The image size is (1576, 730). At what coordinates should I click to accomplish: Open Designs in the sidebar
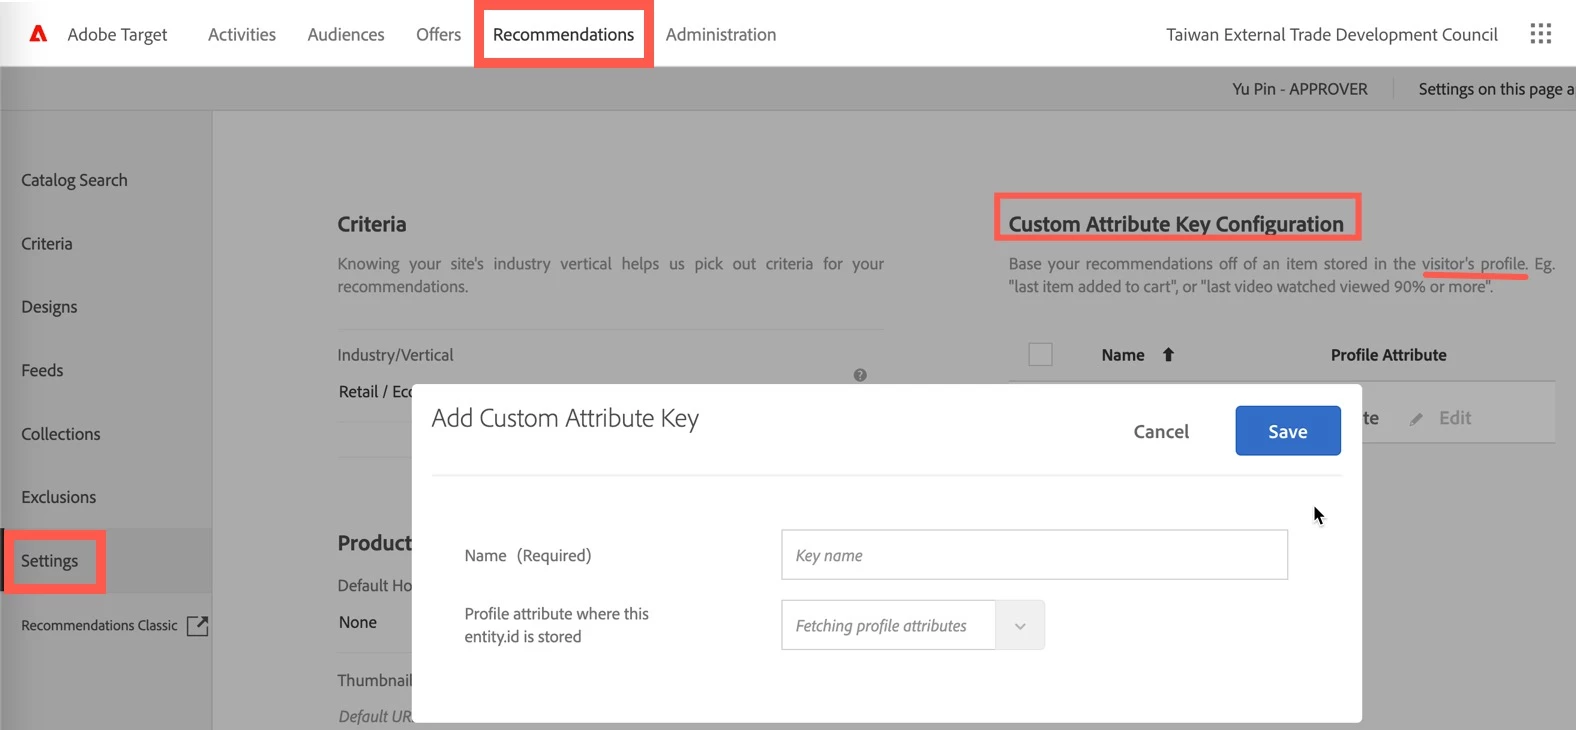point(49,307)
